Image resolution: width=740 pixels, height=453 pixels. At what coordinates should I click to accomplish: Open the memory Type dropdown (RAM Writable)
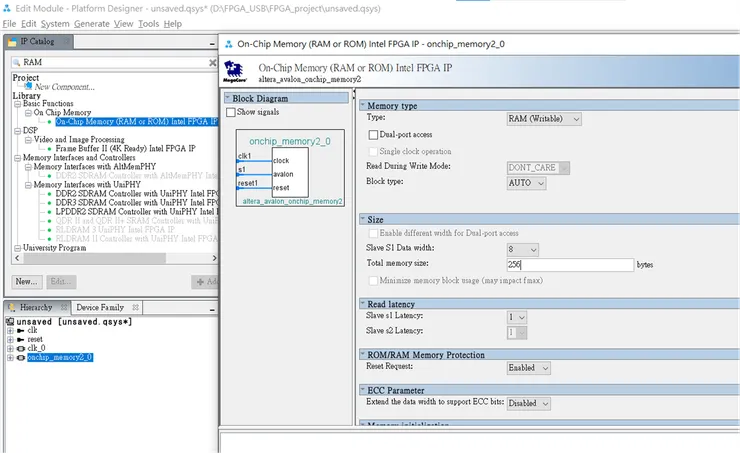point(544,119)
